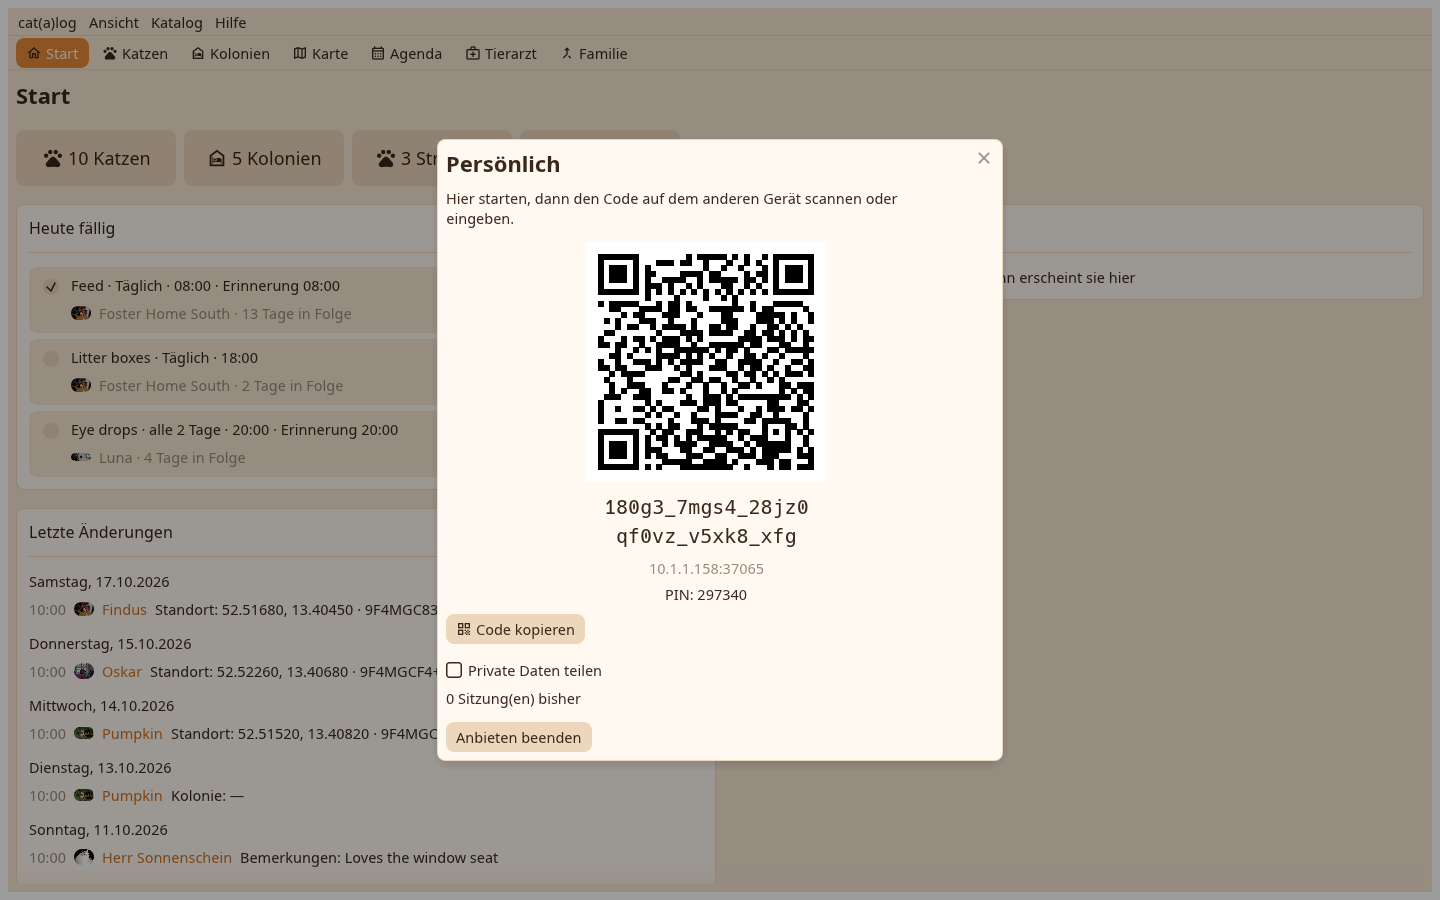Click the Code kopieren button
Image resolution: width=1440 pixels, height=900 pixels.
(515, 629)
